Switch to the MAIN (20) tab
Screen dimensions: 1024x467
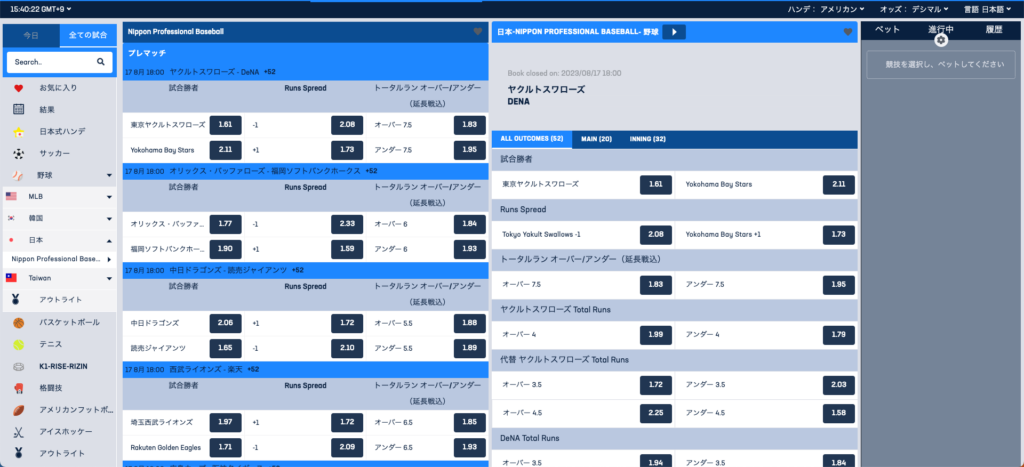tap(598, 139)
